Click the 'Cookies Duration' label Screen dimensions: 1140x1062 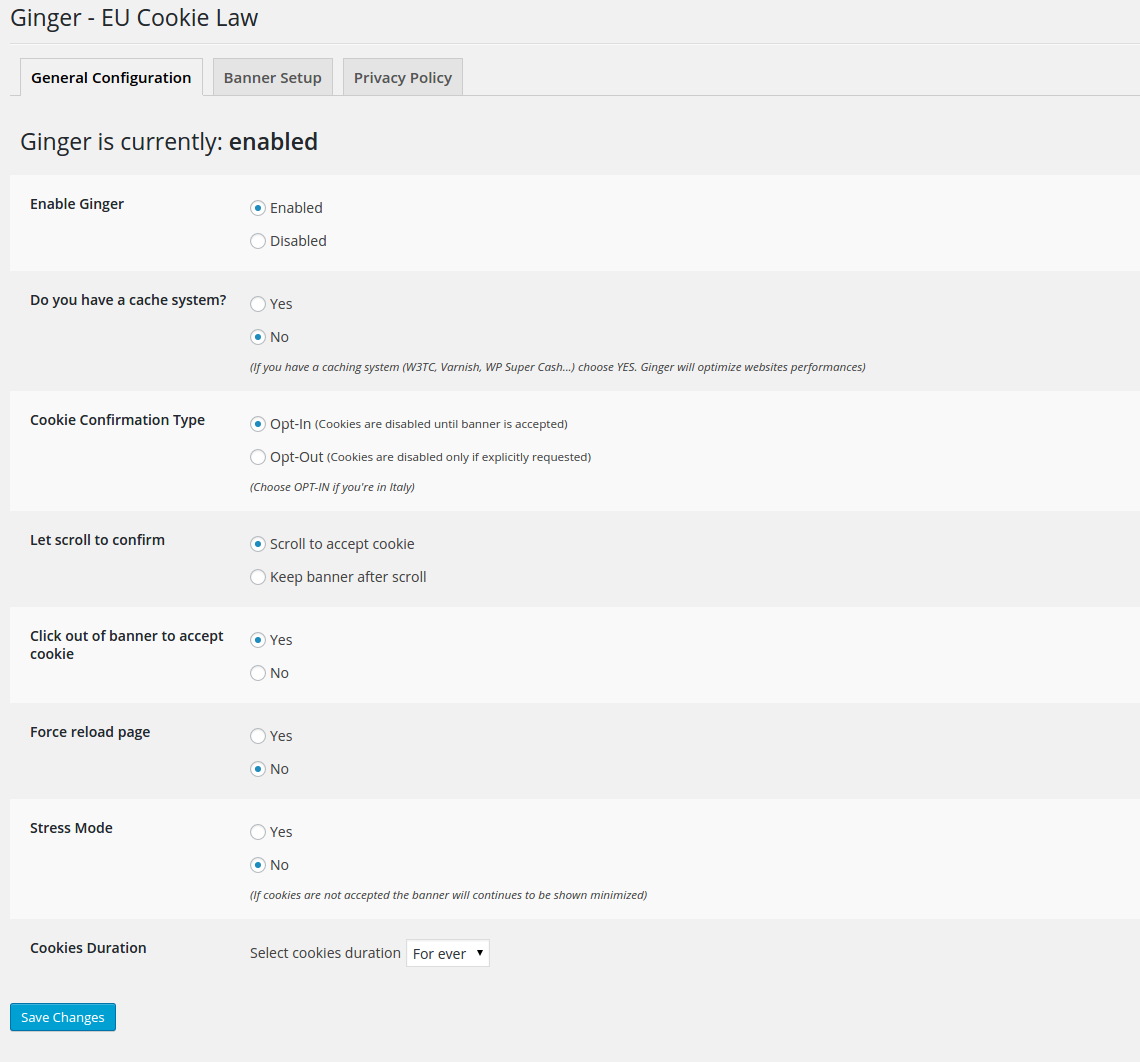[x=88, y=948]
